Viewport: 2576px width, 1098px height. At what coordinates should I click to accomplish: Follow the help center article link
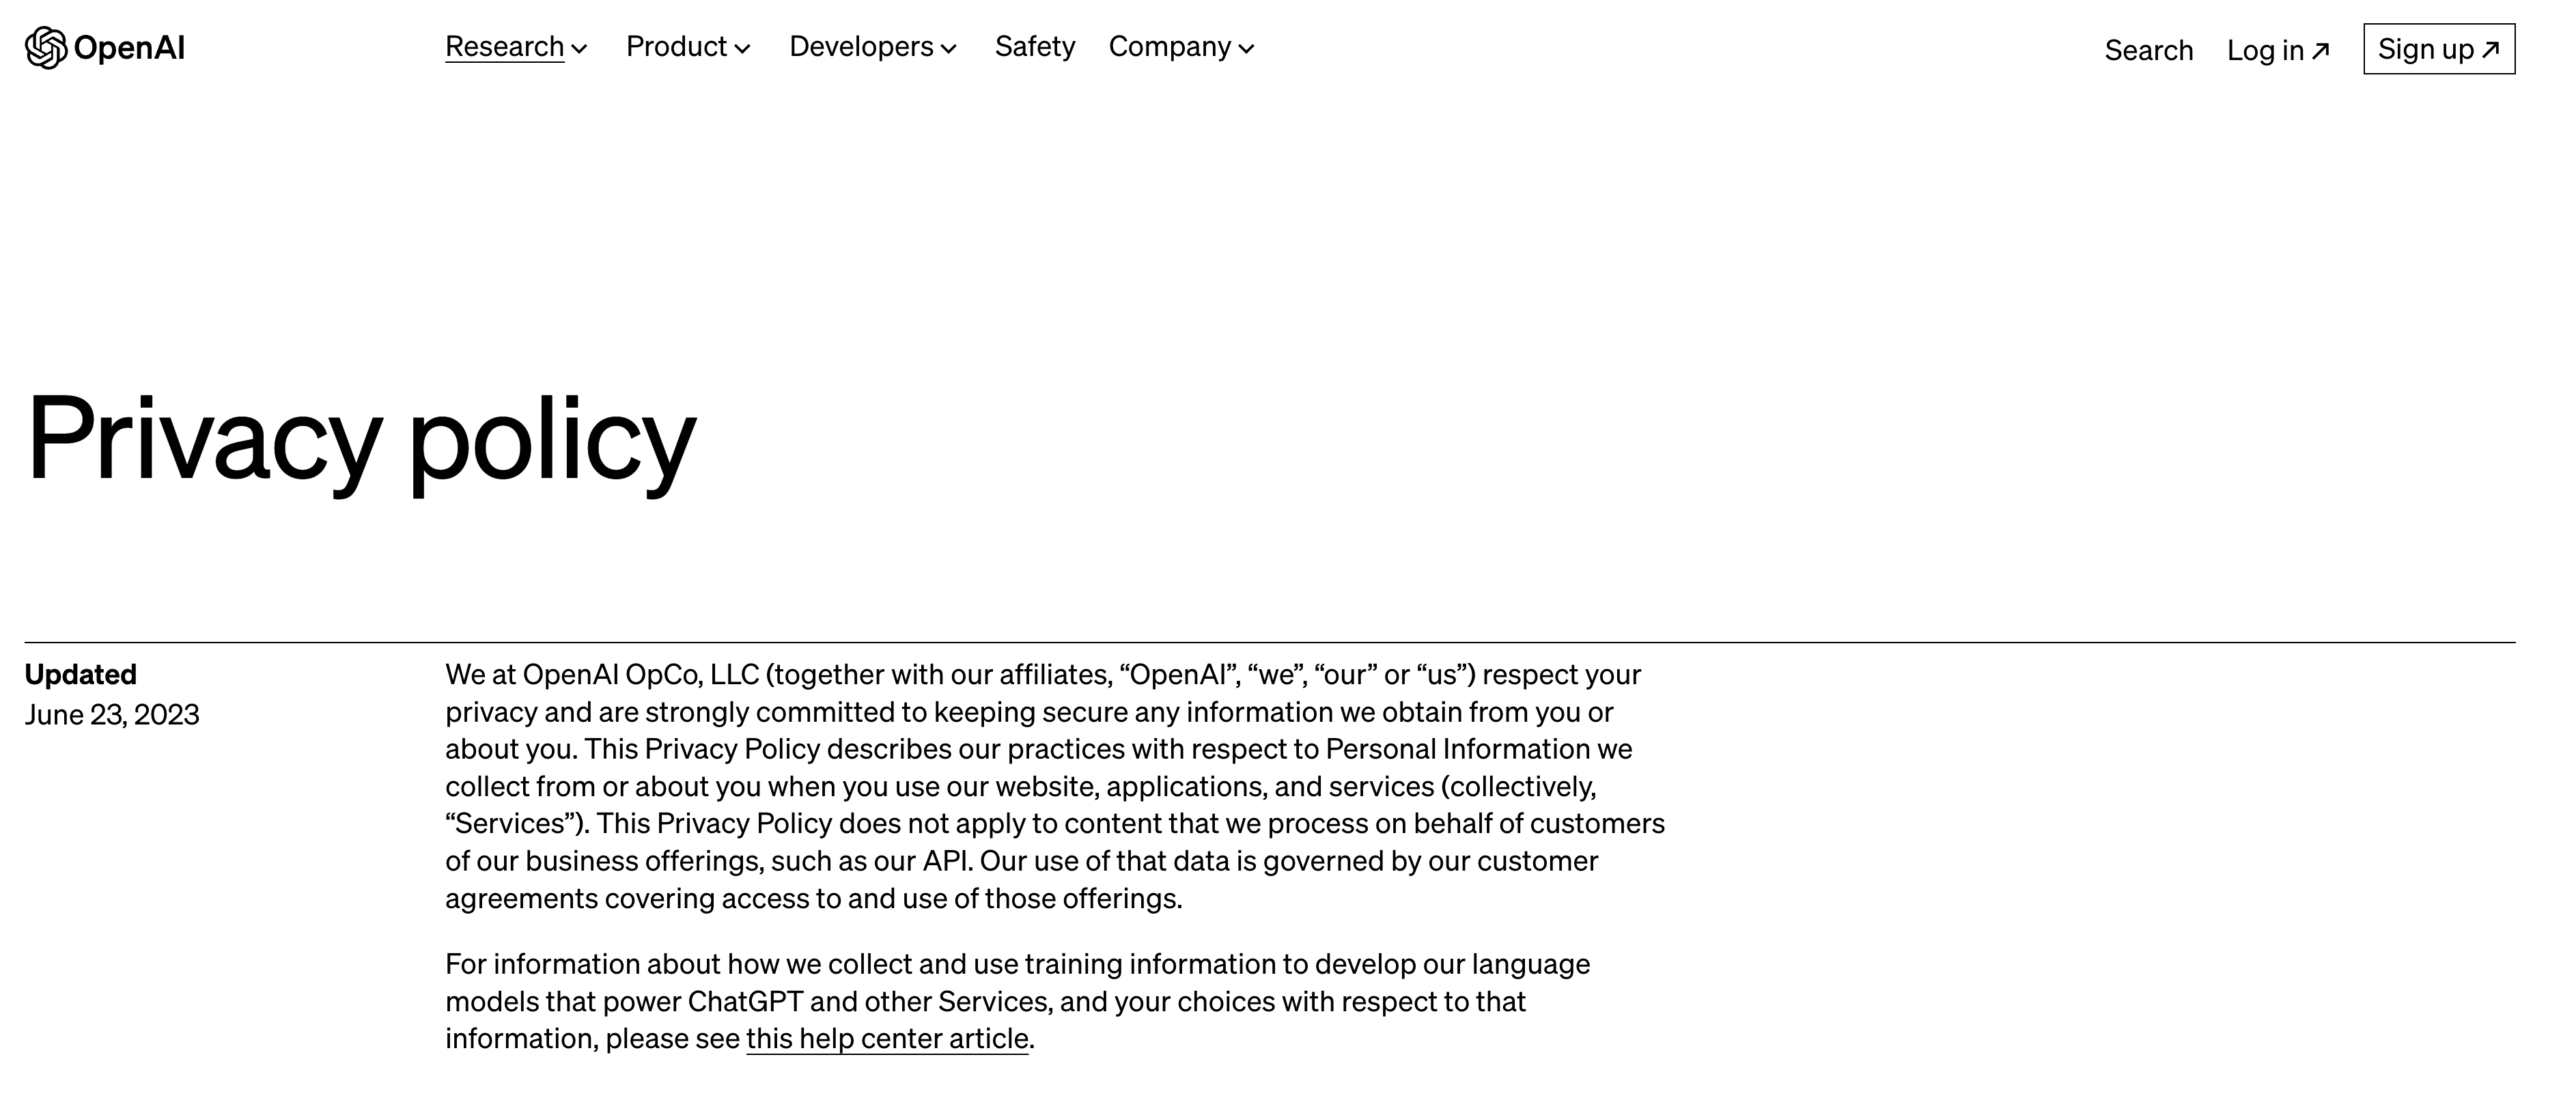(887, 1039)
